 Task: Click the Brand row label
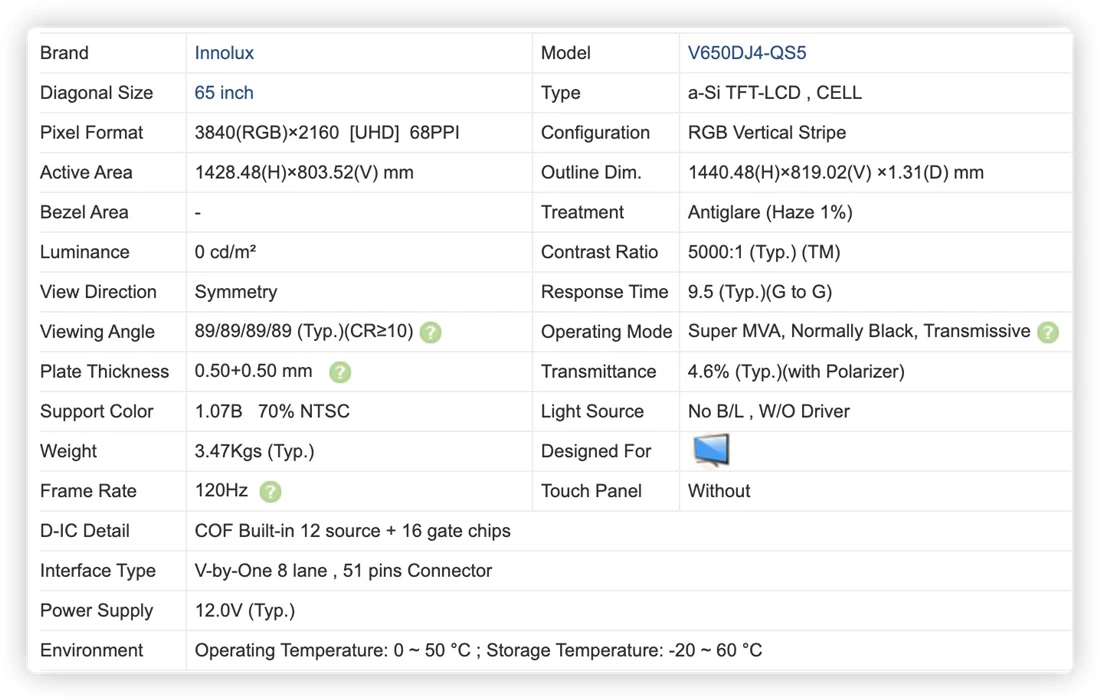tap(64, 53)
